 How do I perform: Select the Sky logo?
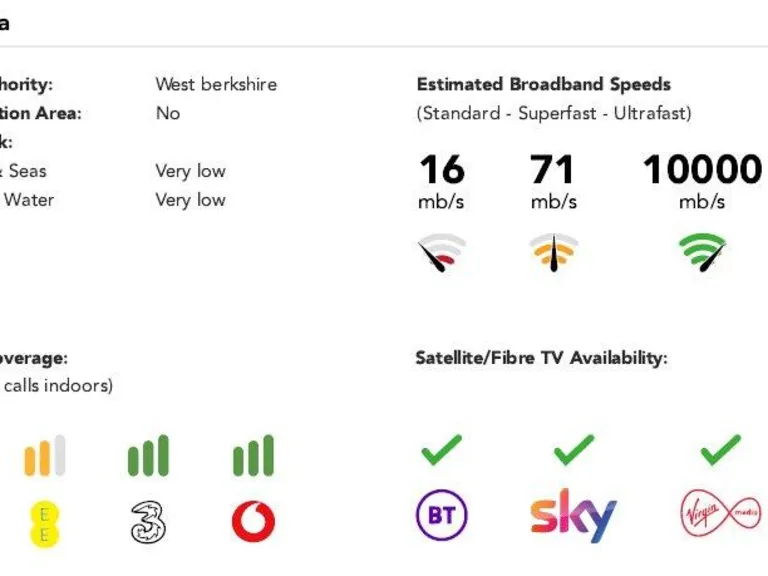[x=572, y=515]
